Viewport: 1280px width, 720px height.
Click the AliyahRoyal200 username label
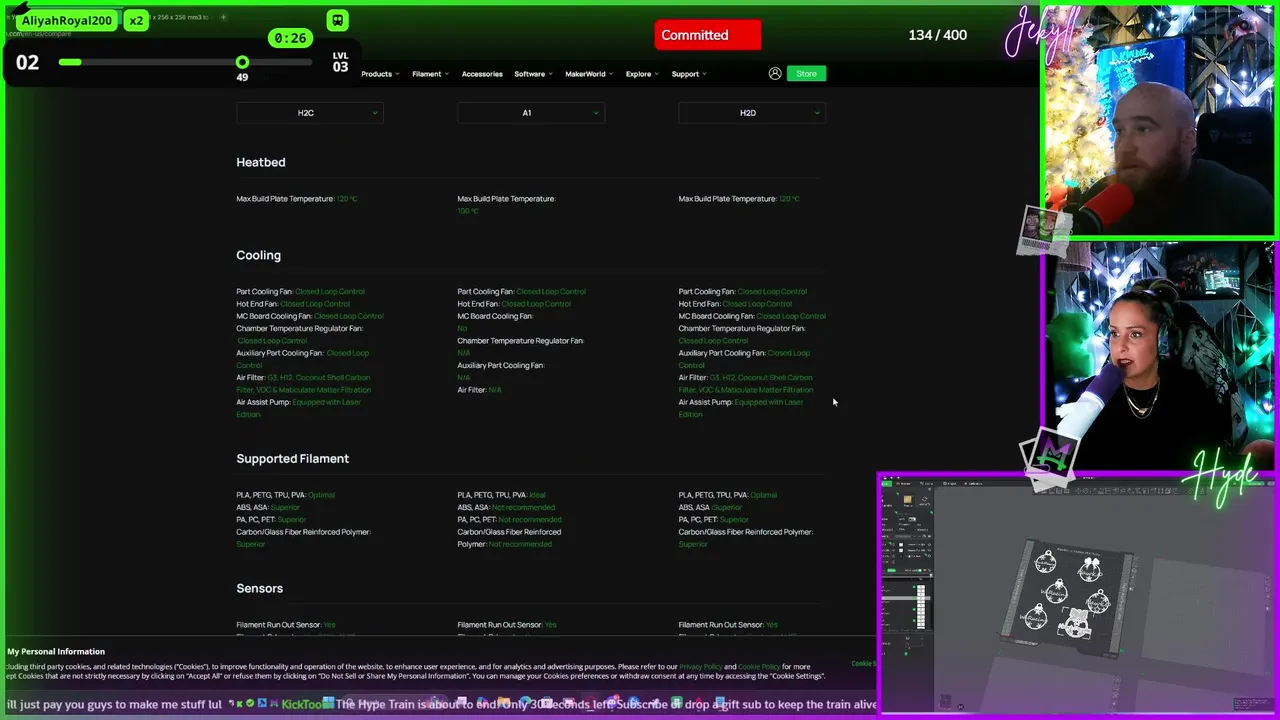pyautogui.click(x=67, y=20)
